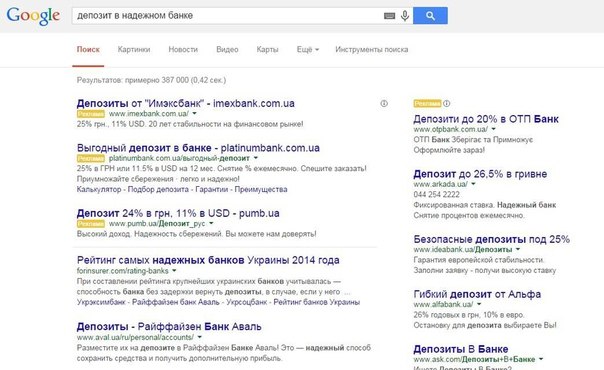
Task: Click the Калькулятор sitelink under Platinumbank
Action: pyautogui.click(x=99, y=189)
